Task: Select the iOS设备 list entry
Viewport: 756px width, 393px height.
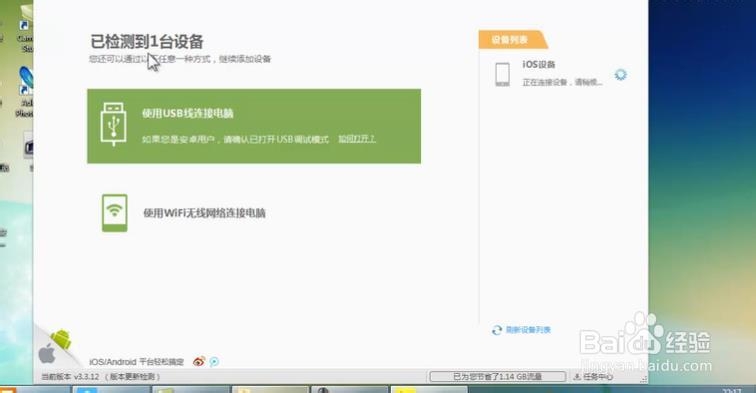Action: [562, 73]
